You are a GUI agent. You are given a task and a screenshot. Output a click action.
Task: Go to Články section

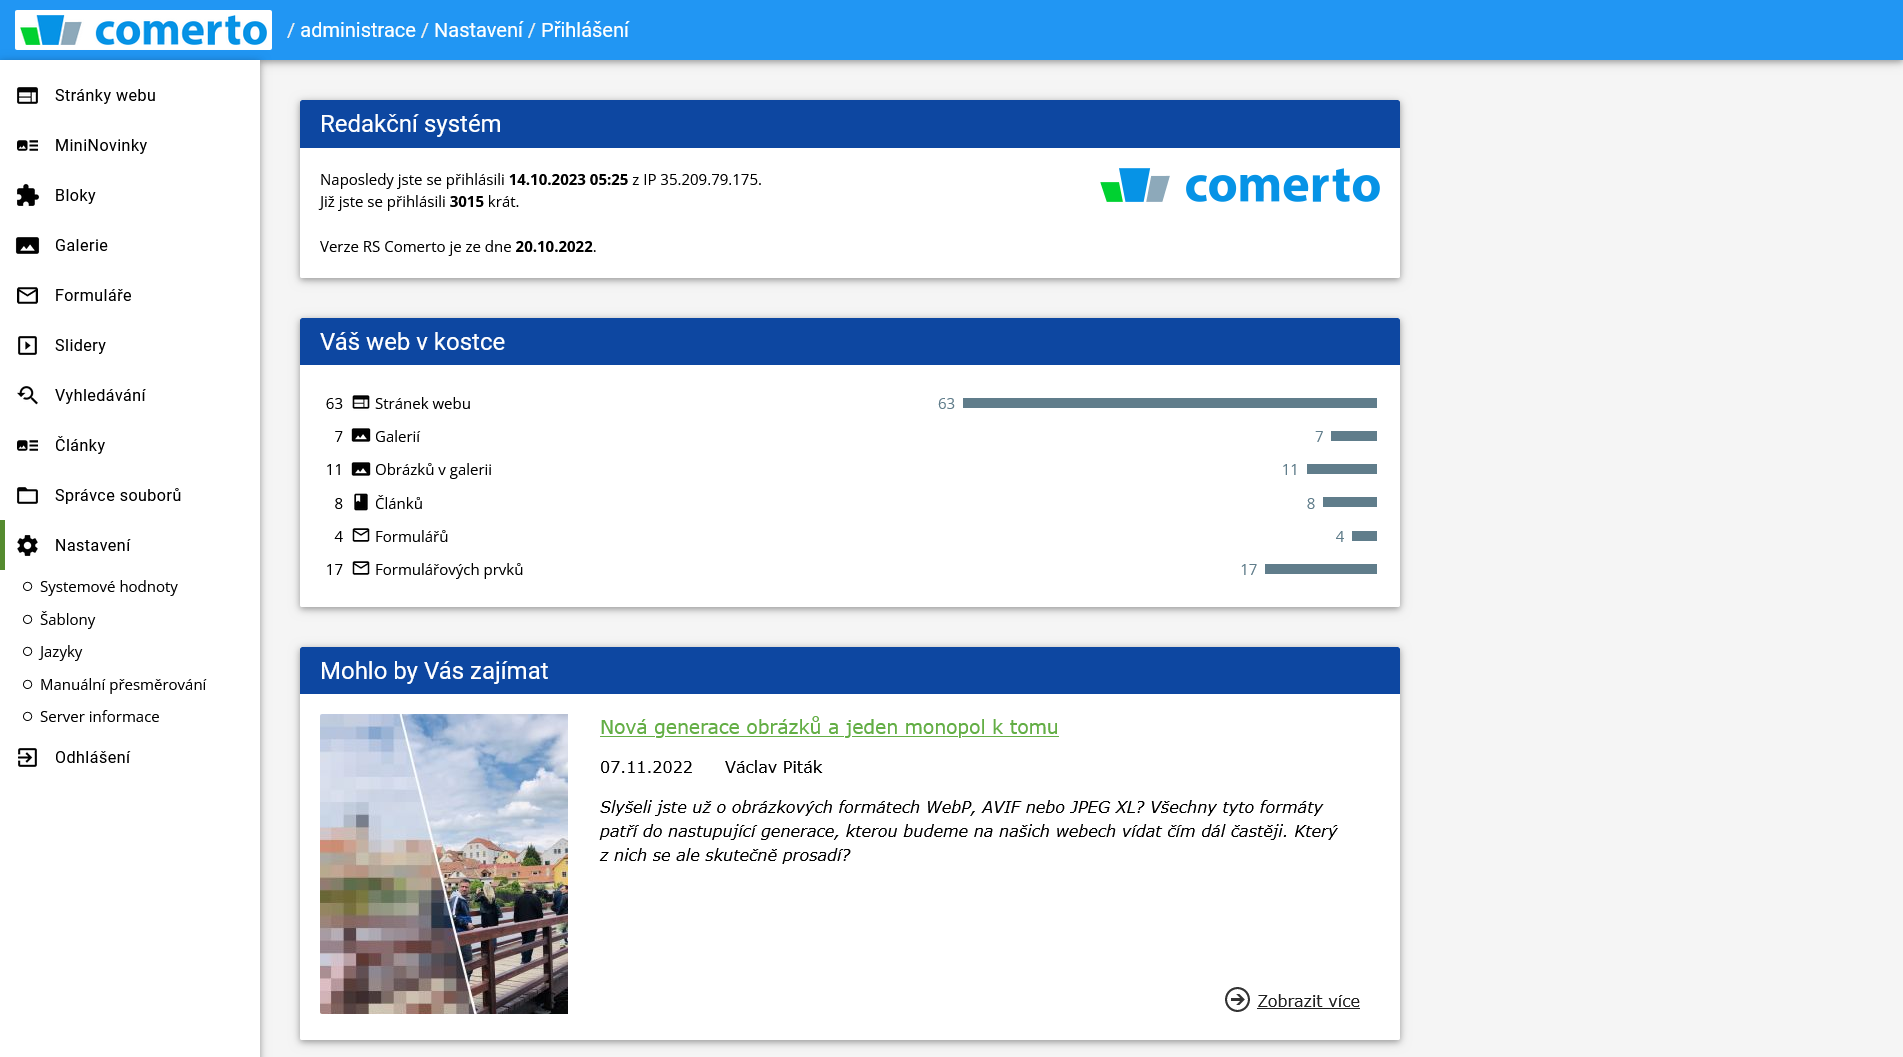130,445
